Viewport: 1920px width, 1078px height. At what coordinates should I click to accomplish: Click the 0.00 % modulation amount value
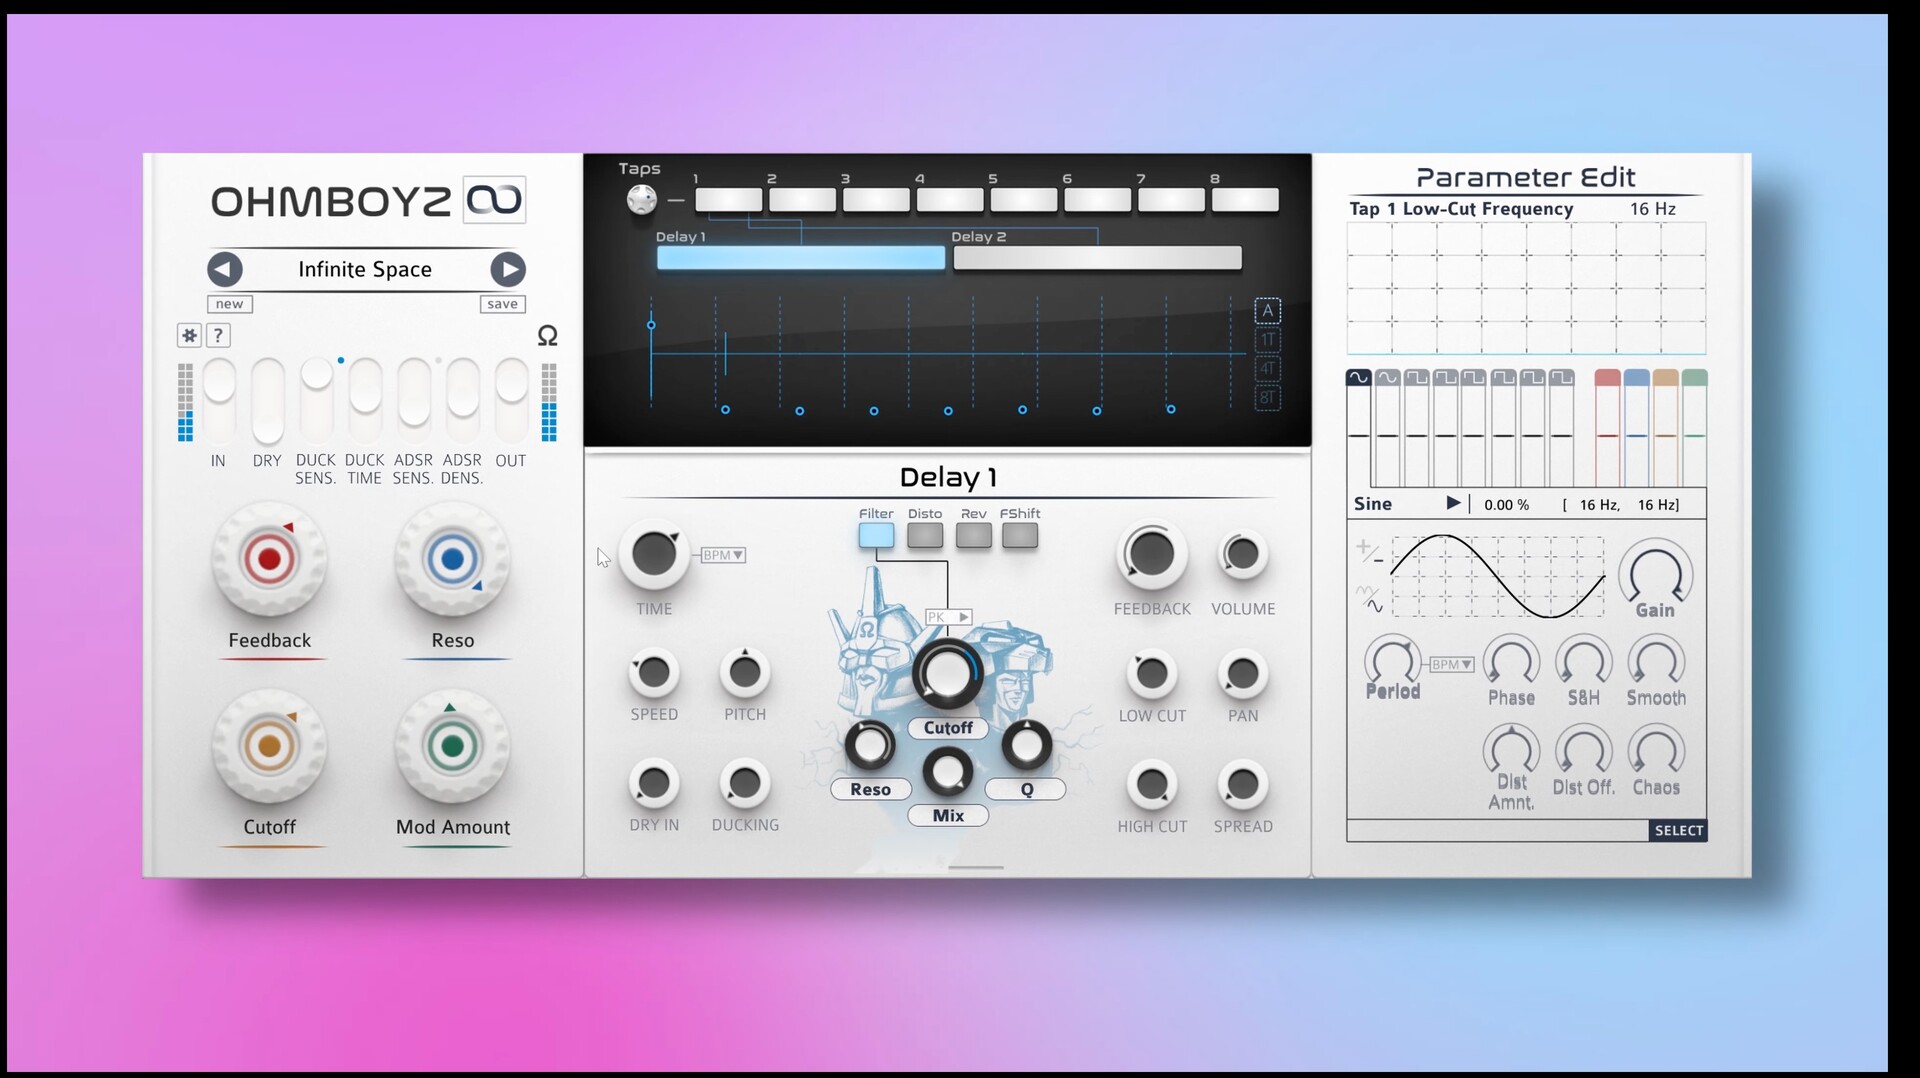[1506, 505]
